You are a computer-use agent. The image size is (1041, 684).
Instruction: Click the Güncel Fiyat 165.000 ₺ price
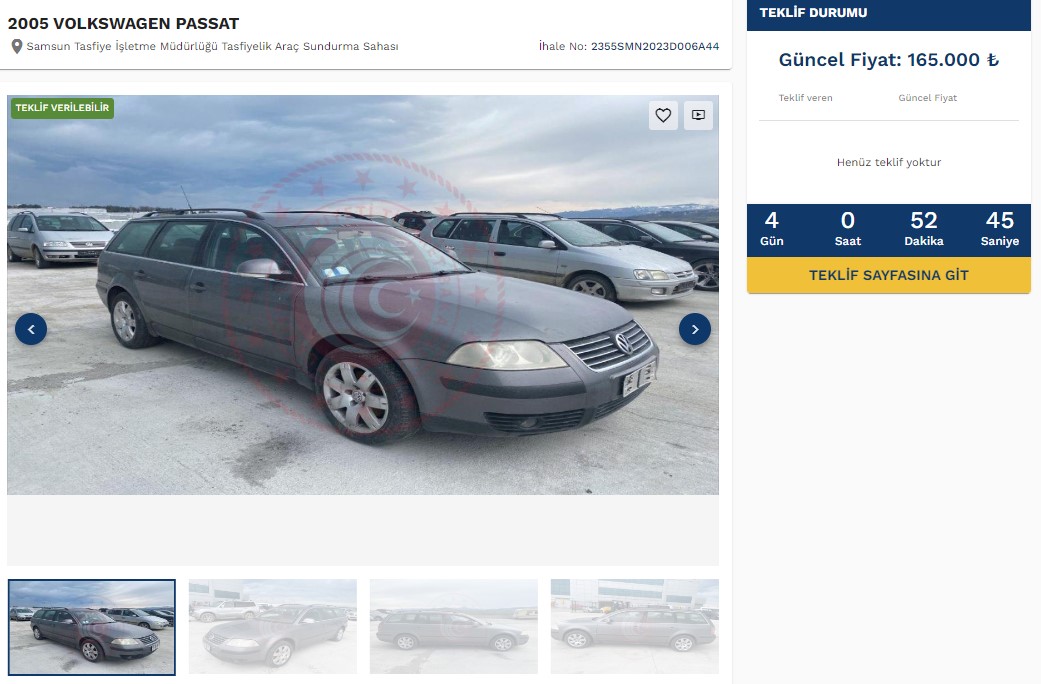click(x=888, y=60)
